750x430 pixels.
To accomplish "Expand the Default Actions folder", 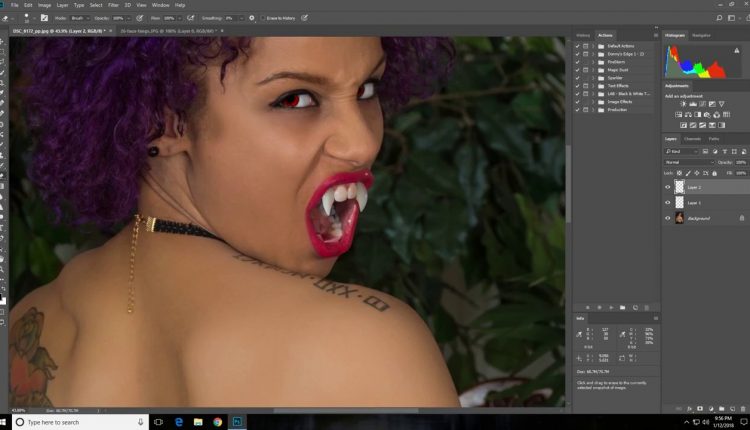I will tap(593, 46).
